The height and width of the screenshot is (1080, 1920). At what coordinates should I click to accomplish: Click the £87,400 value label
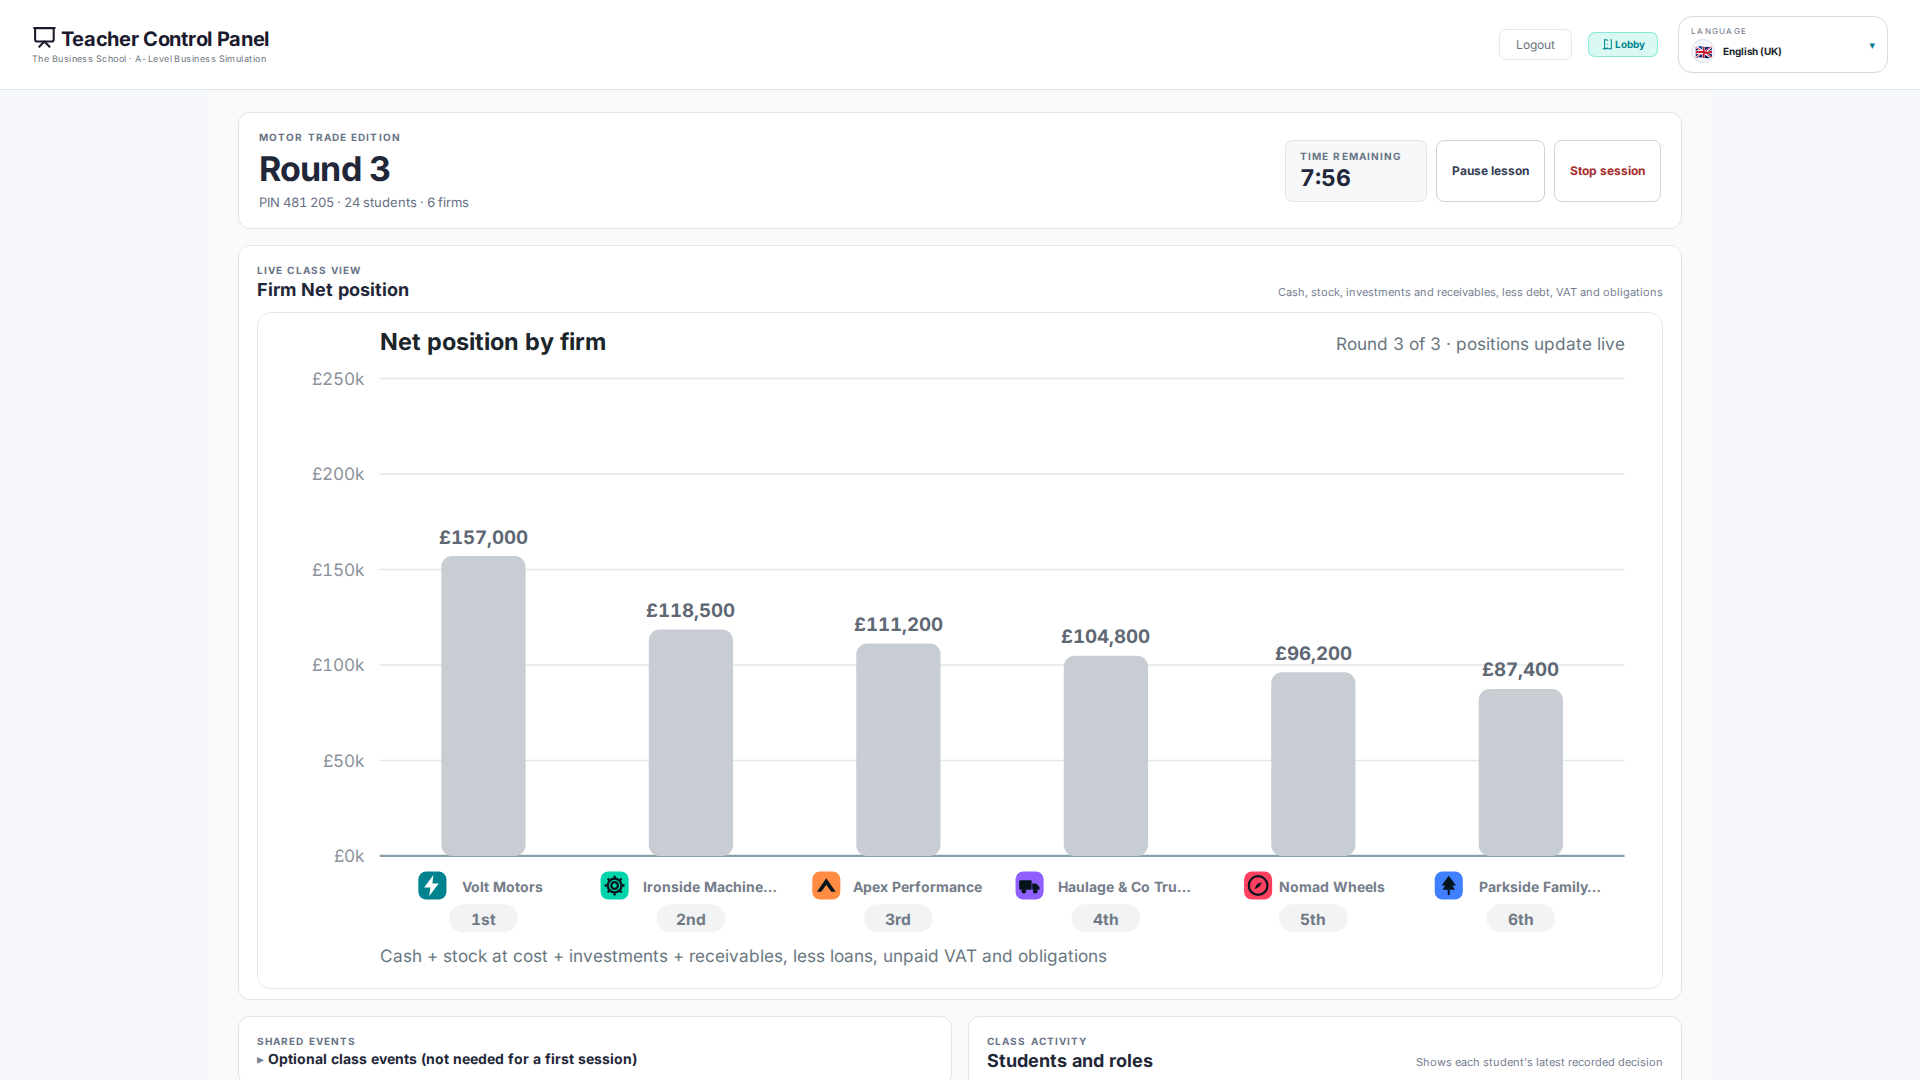pyautogui.click(x=1521, y=669)
